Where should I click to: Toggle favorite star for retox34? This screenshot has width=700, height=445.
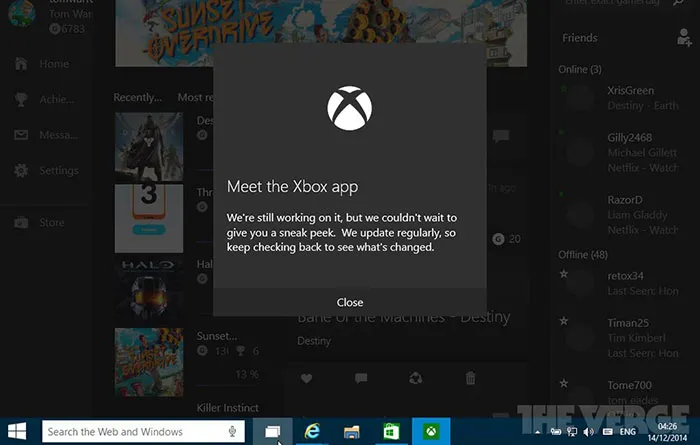563,274
